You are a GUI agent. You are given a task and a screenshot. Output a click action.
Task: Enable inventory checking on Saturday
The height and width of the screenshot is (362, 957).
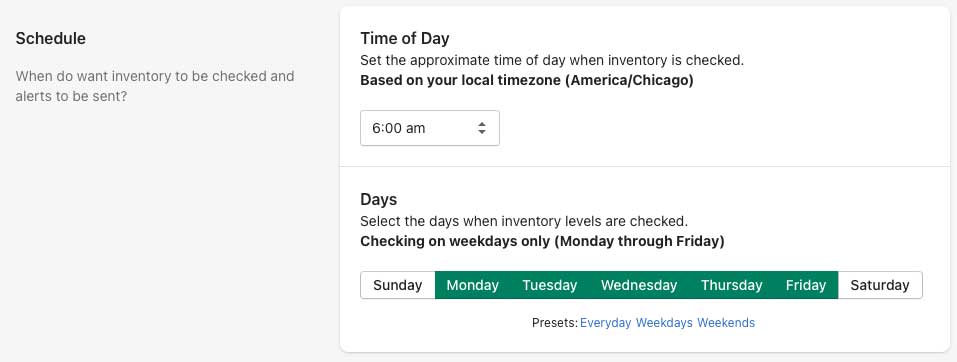pos(880,285)
